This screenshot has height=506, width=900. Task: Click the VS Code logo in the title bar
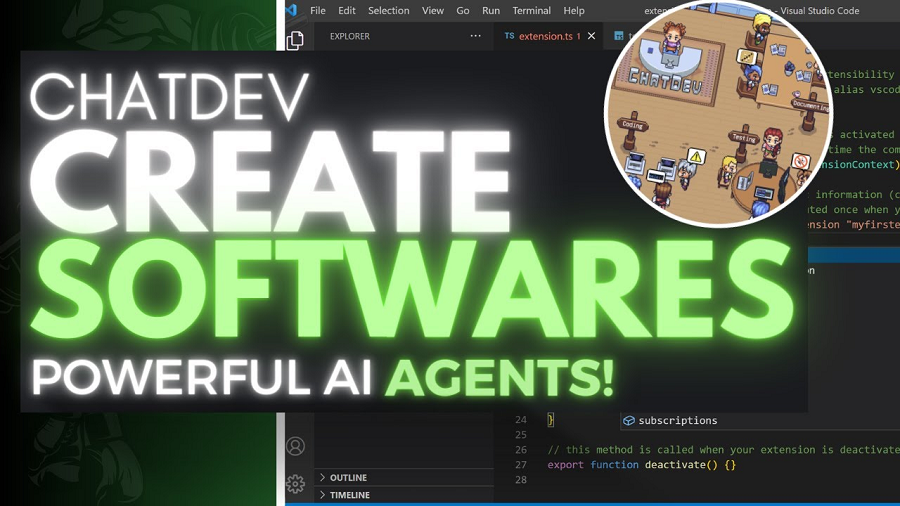pyautogui.click(x=291, y=10)
